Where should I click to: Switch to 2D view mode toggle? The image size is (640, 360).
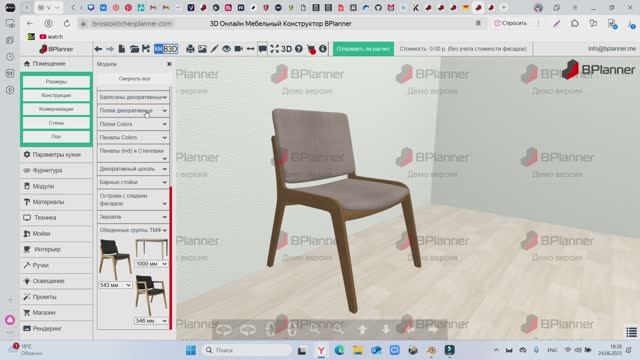point(158,49)
